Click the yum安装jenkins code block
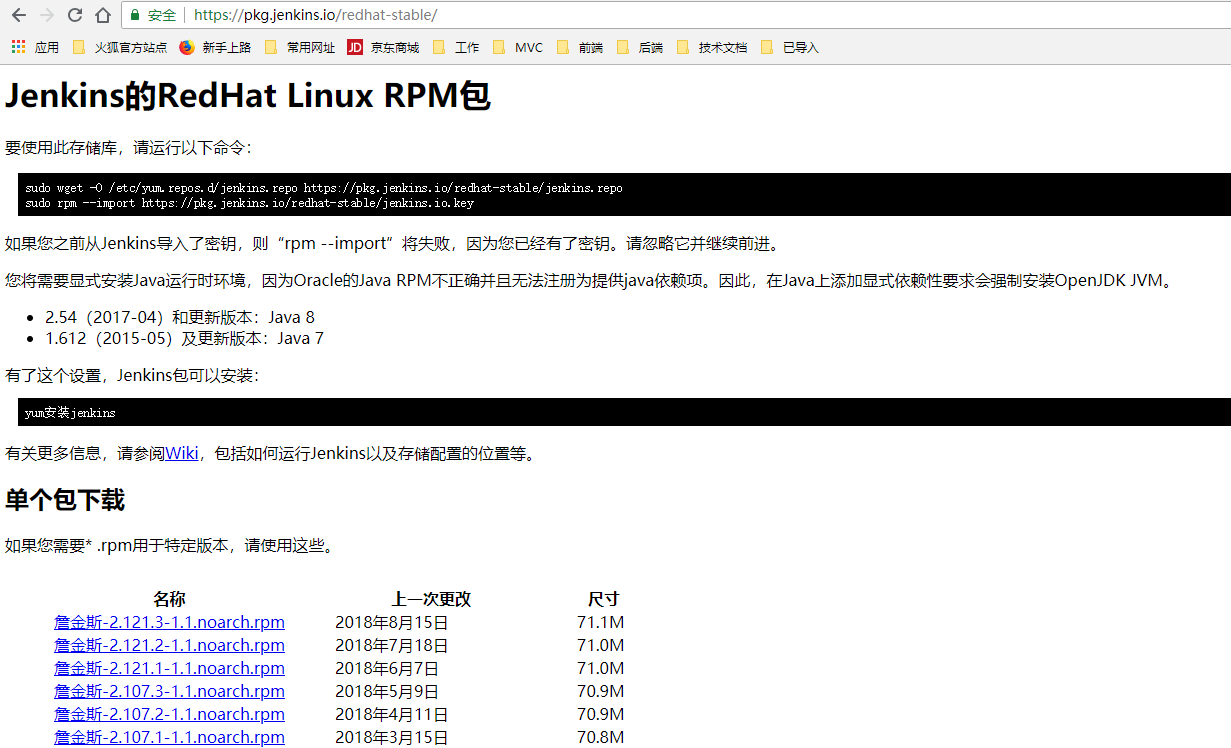 [624, 412]
